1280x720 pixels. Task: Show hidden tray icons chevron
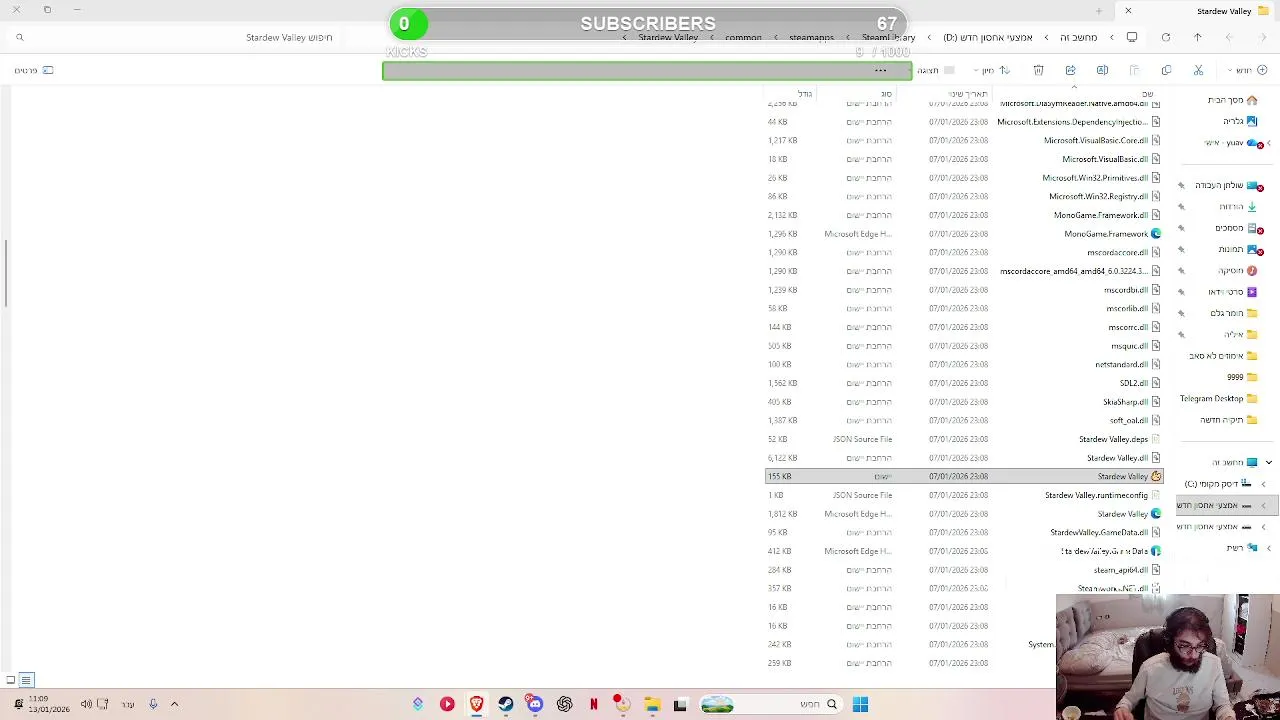point(174,704)
